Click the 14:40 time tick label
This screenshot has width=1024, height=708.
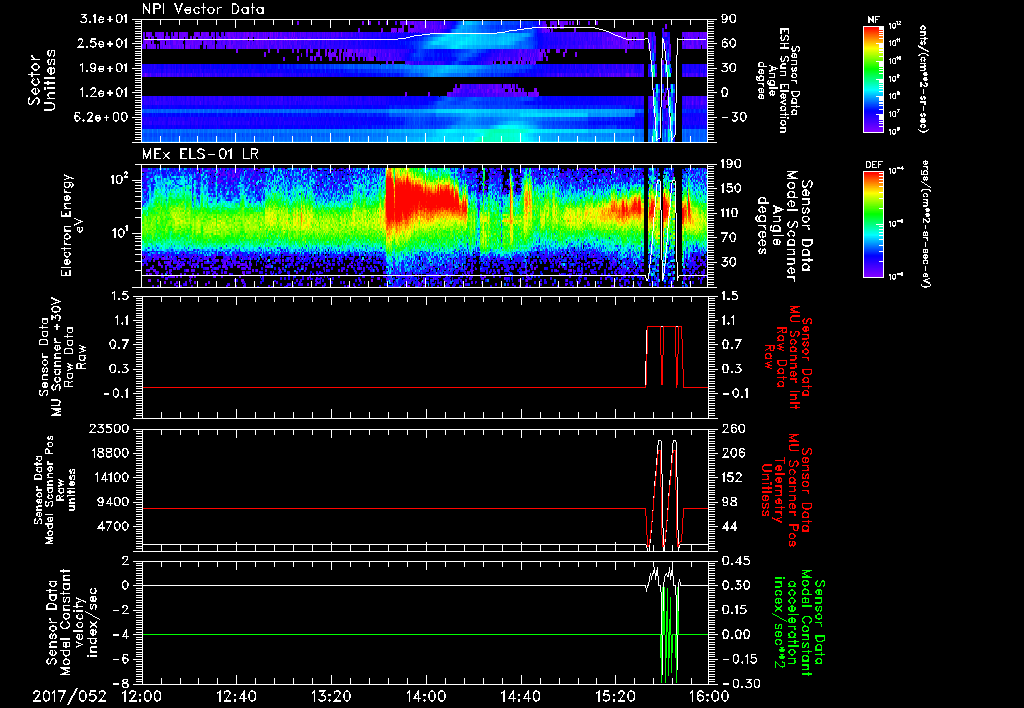tap(520, 696)
